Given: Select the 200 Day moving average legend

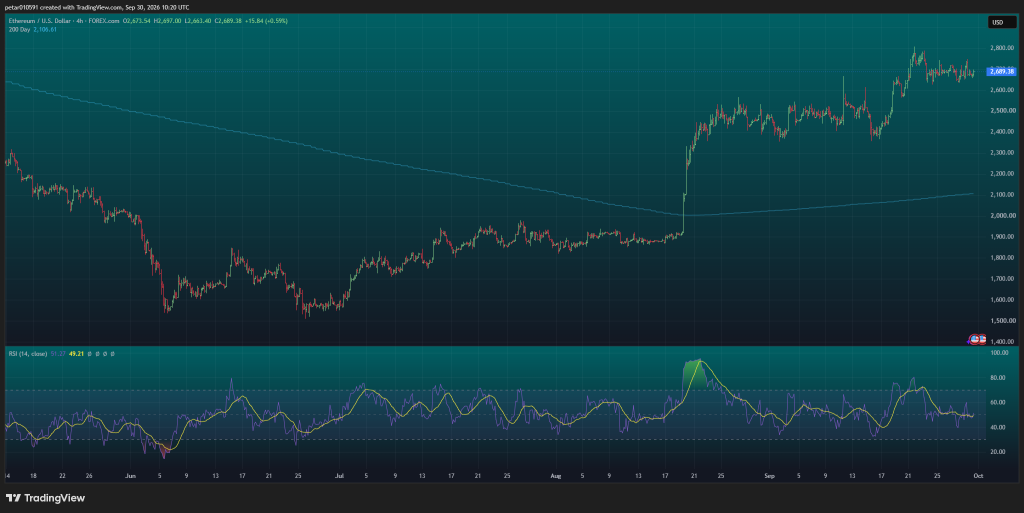Looking at the screenshot, I should tap(19, 29).
